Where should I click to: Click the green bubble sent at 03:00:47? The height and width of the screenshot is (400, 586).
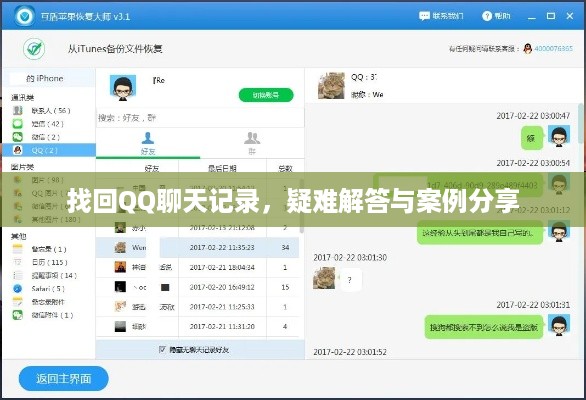click(531, 138)
